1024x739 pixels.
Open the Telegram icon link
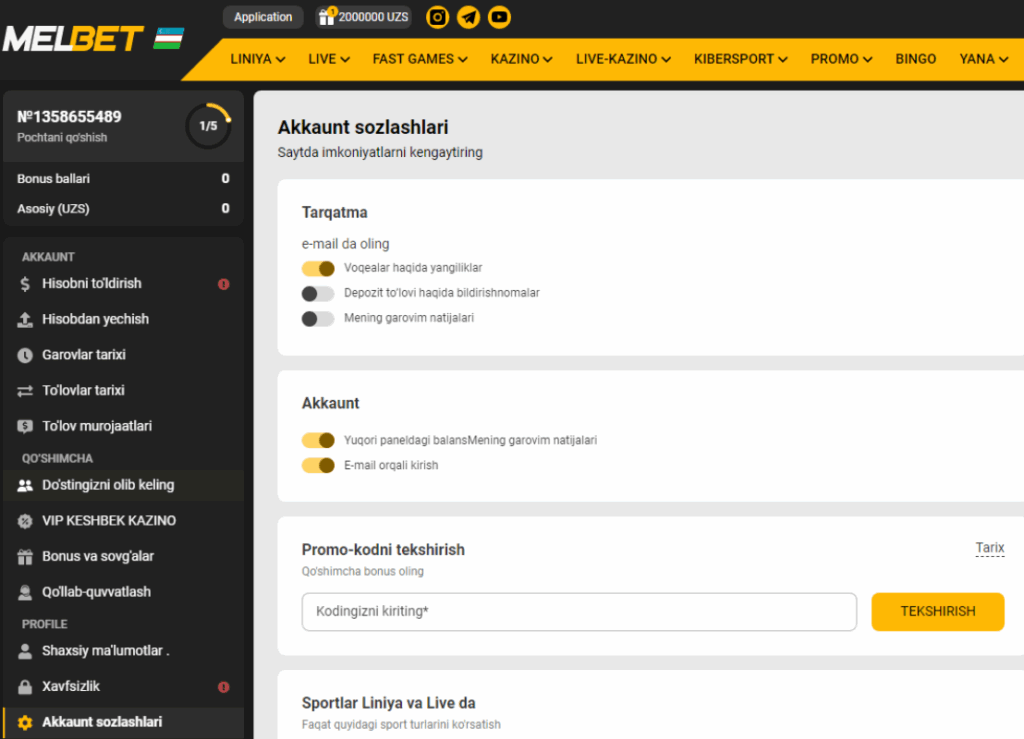coord(468,17)
